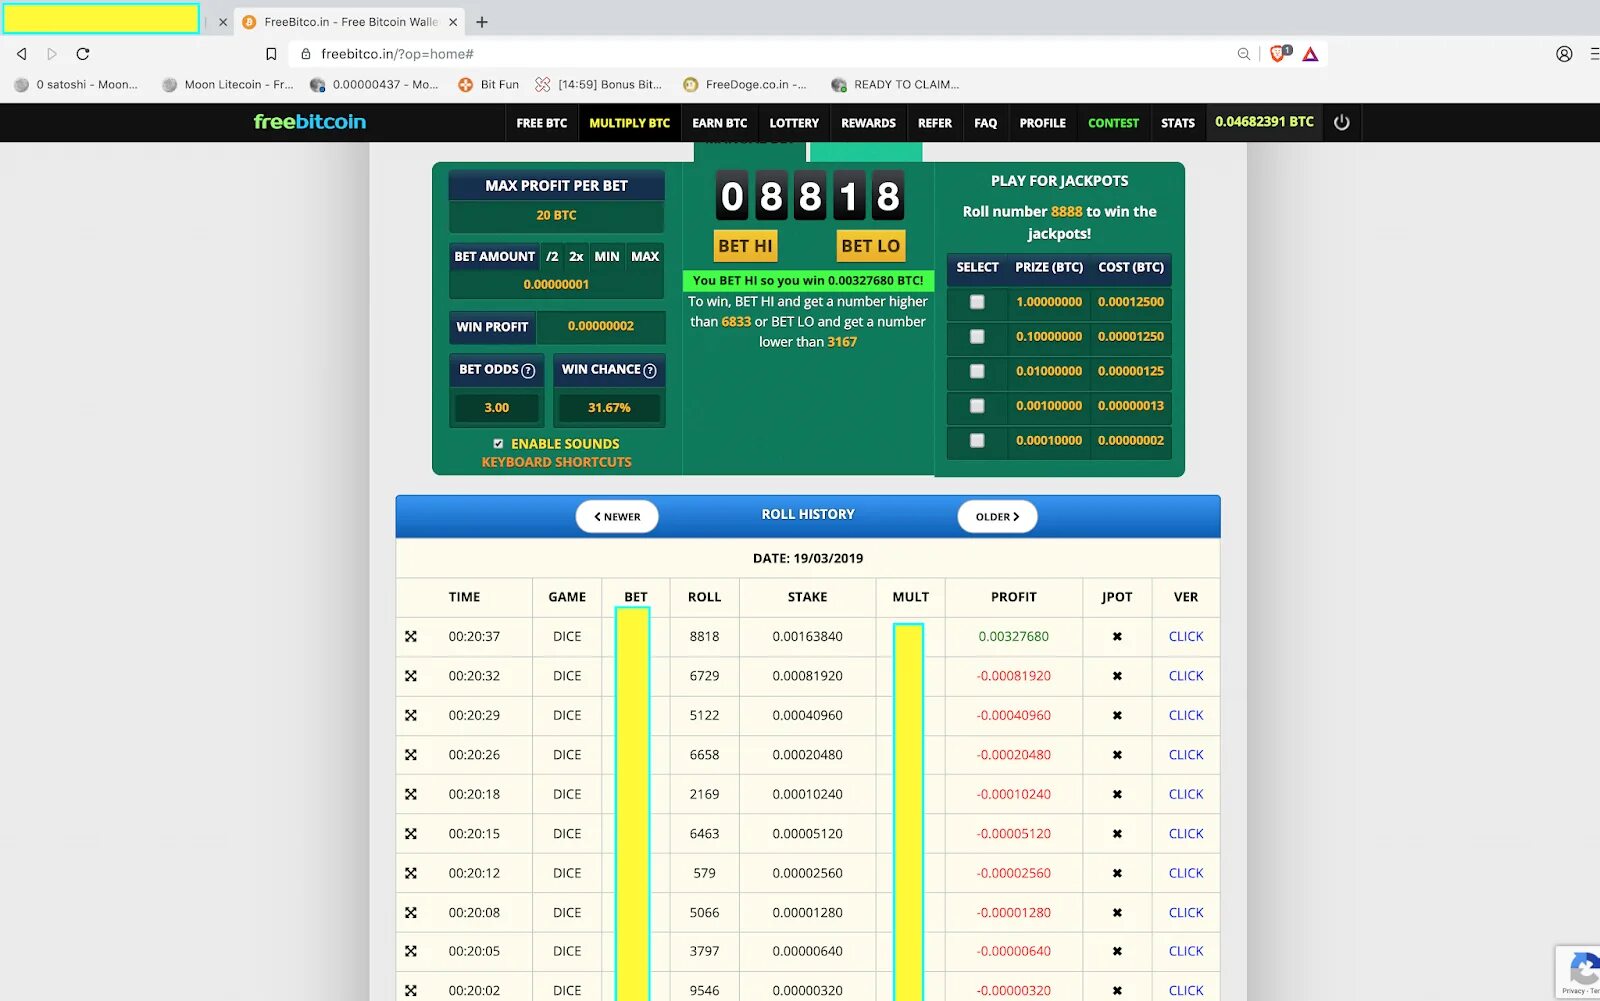Click the bookmark icon beside the address bar
The height and width of the screenshot is (1001, 1600).
pos(271,54)
